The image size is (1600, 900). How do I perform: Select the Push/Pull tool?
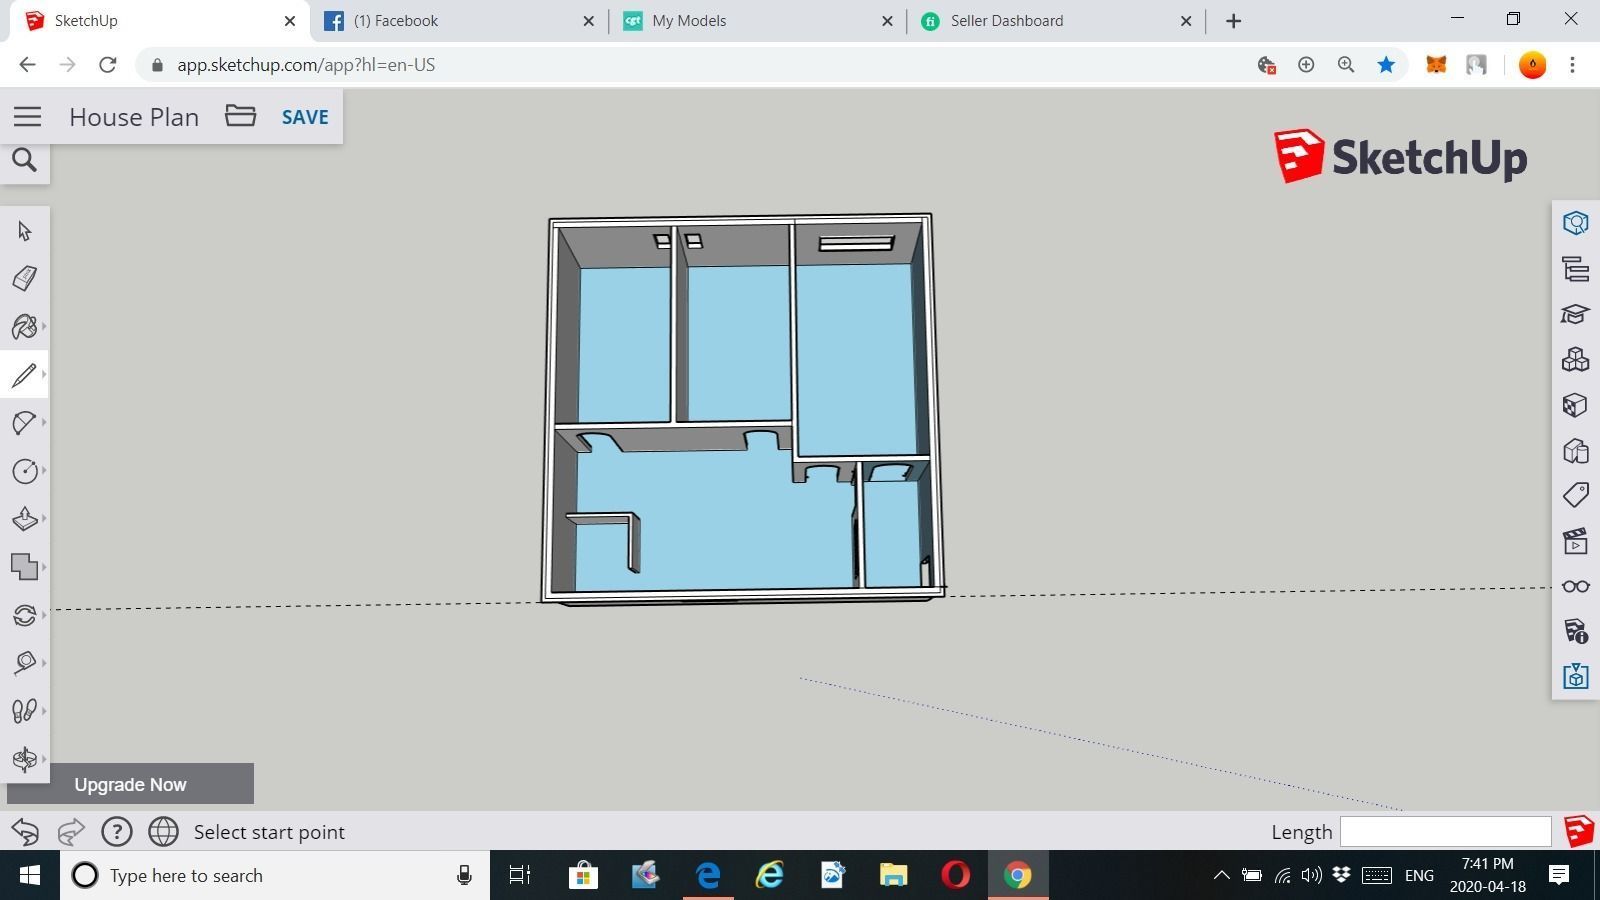click(25, 519)
